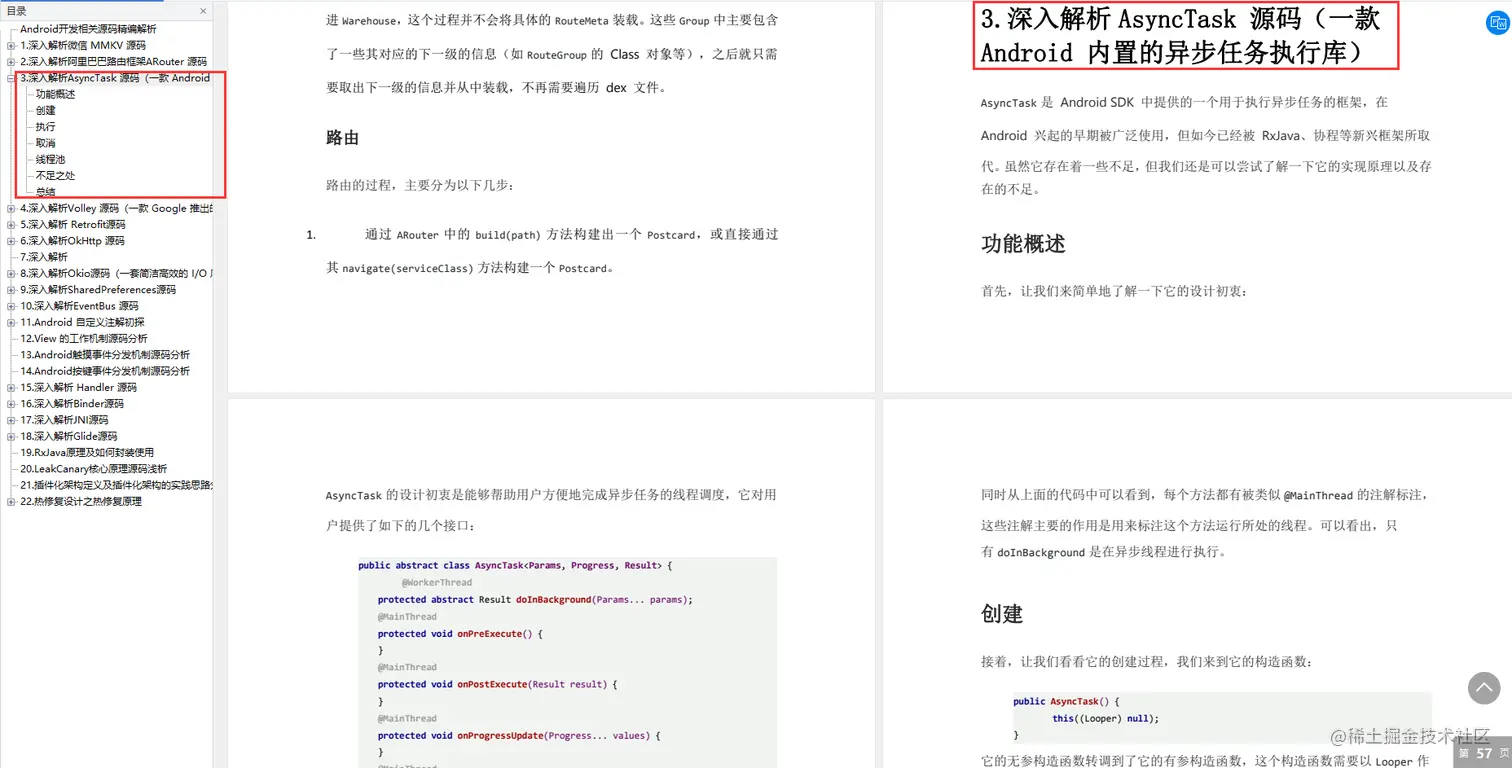
Task: Expand chapter 4 深入解析Volley 源码
Action: click(x=10, y=208)
